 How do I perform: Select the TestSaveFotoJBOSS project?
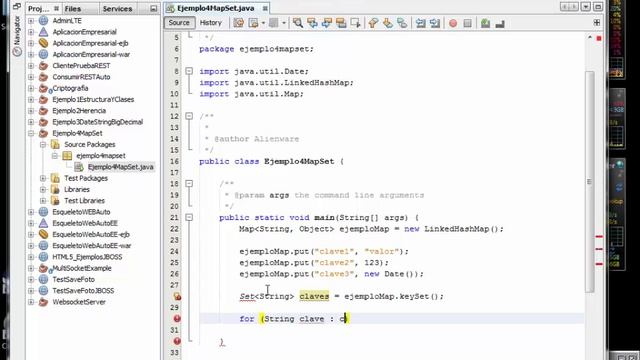[83, 291]
